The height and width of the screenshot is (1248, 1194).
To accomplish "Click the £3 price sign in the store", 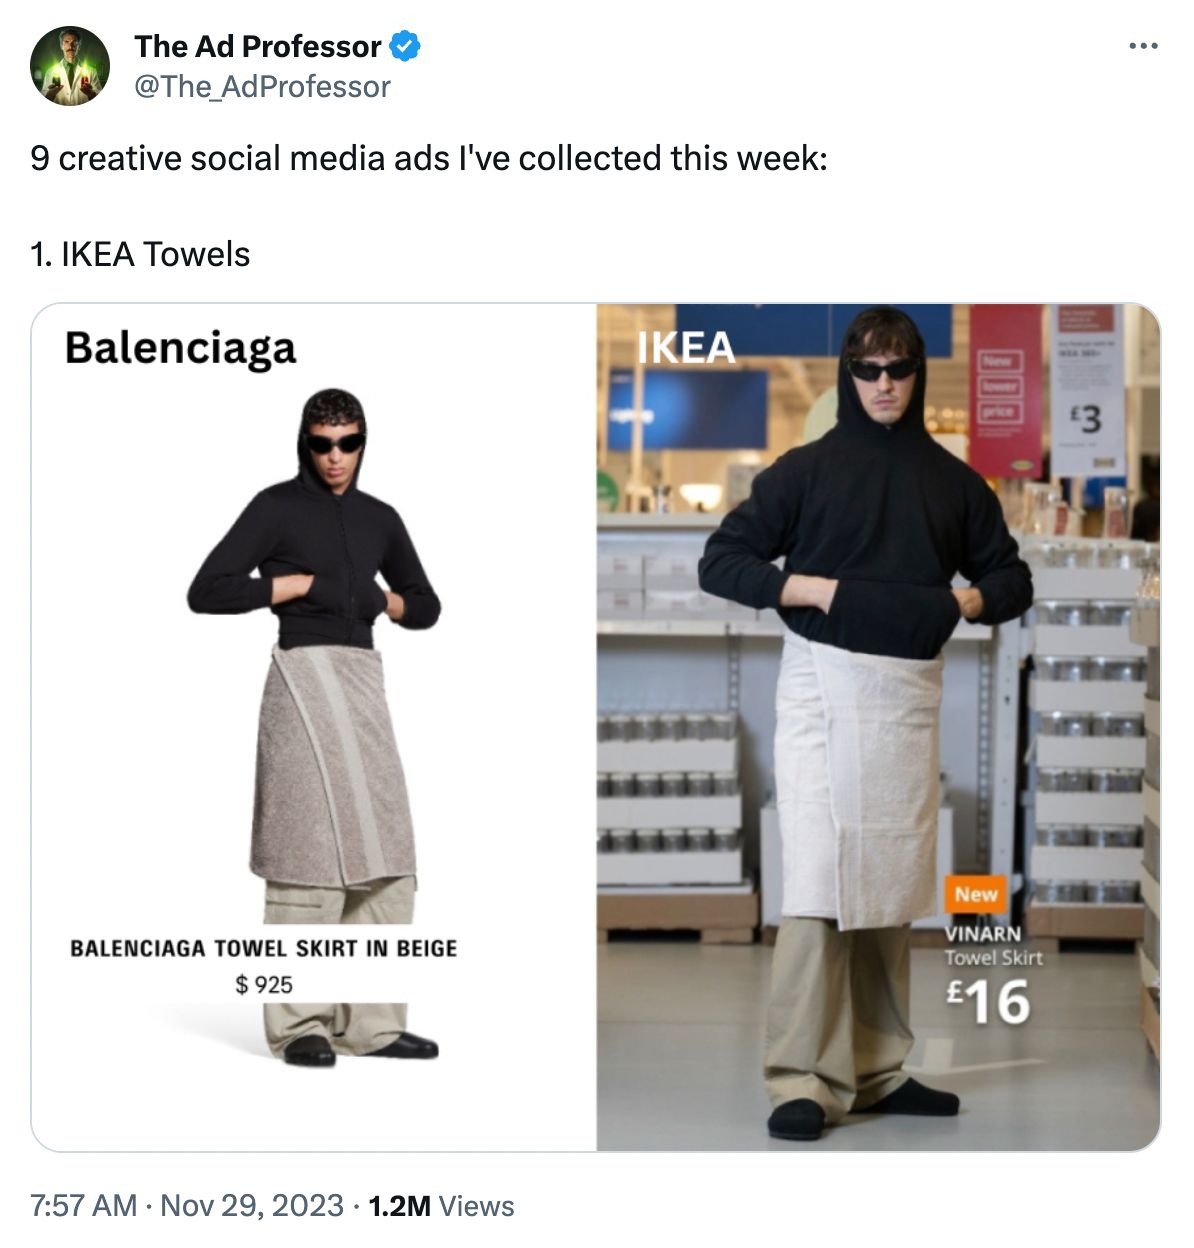I will click(1087, 417).
